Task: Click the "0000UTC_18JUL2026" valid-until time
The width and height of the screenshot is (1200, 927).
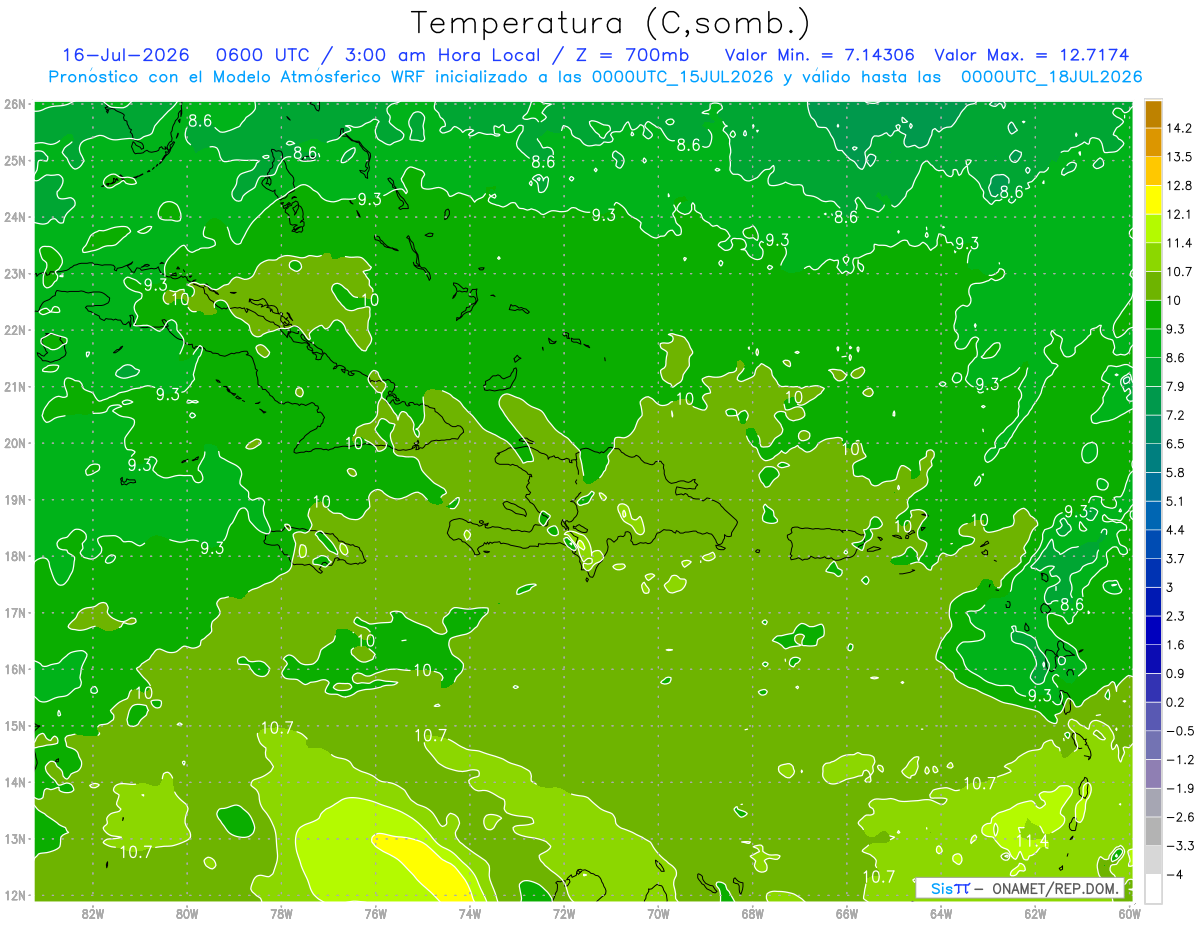Action: click(1051, 76)
